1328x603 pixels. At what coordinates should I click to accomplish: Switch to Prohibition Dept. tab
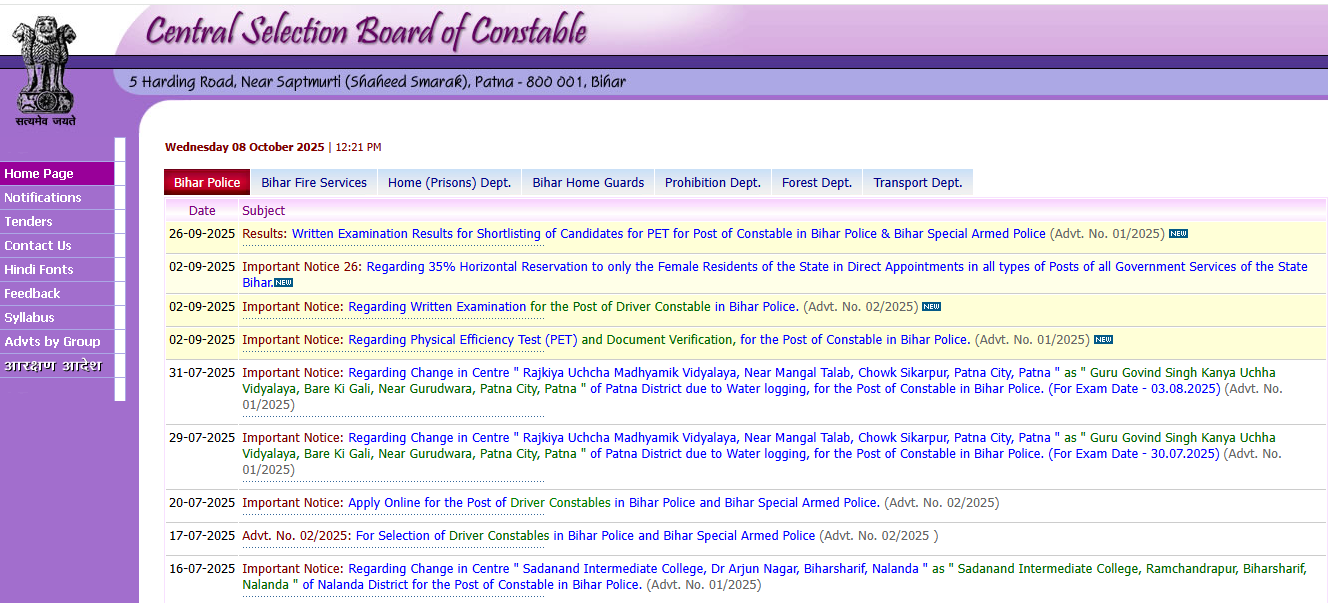coord(712,182)
